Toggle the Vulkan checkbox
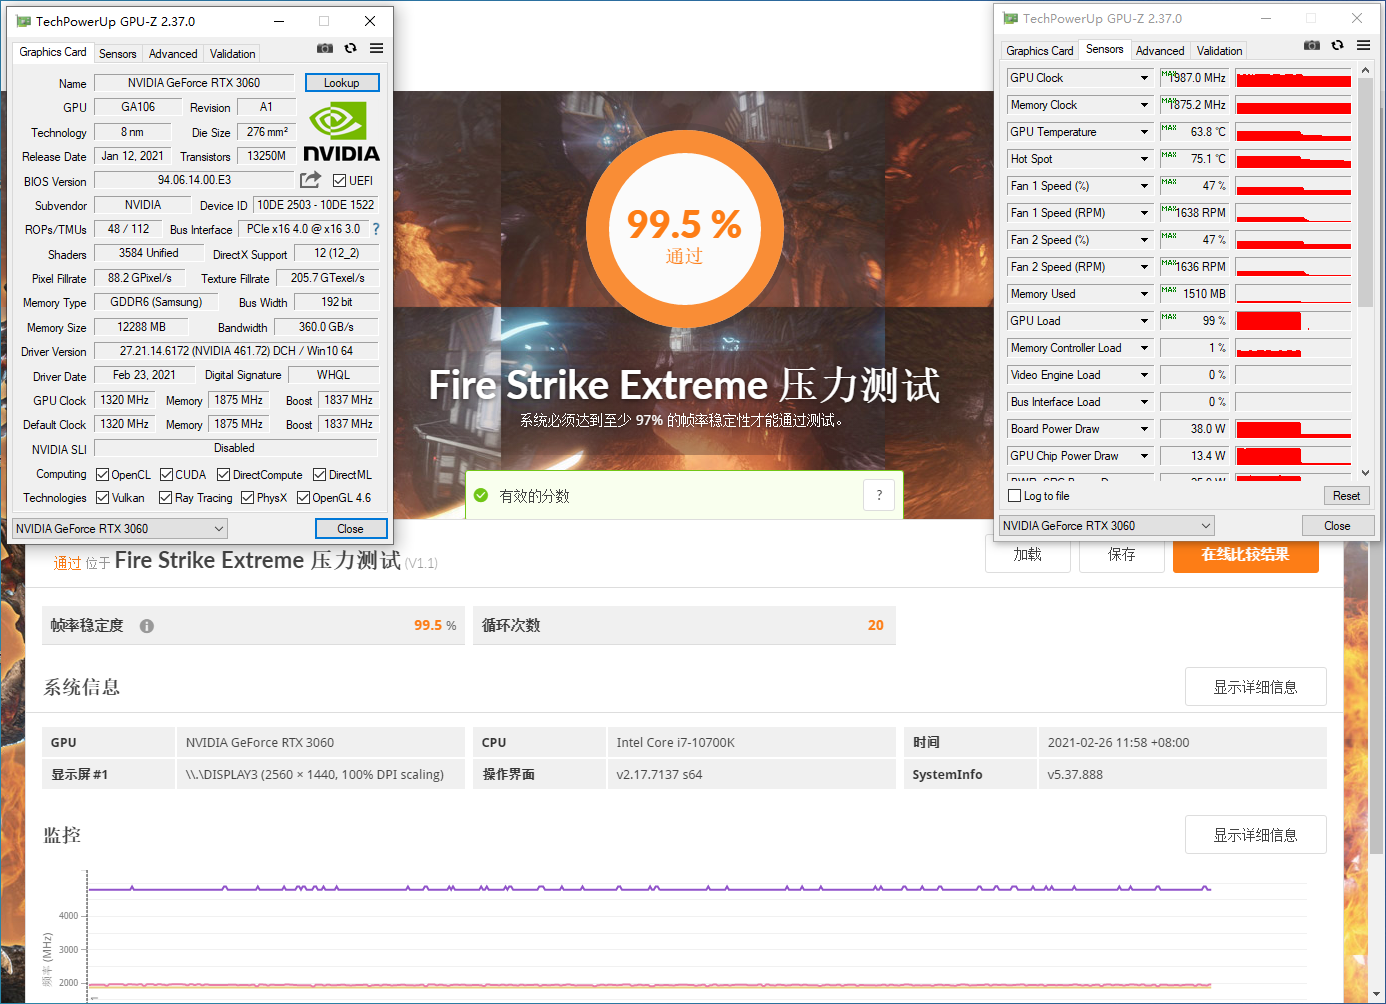The height and width of the screenshot is (1004, 1386). [102, 497]
